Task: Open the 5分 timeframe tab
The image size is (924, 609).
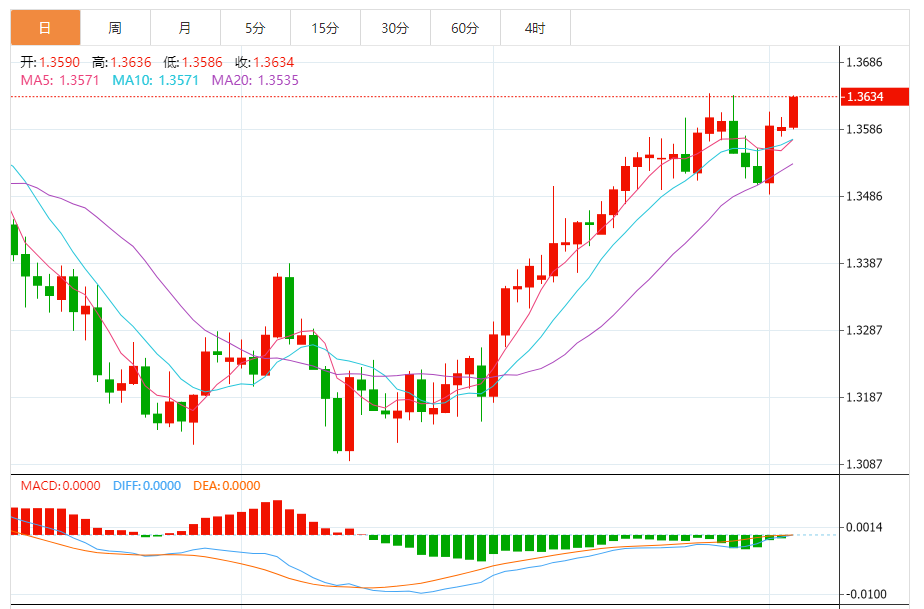Action: (255, 28)
